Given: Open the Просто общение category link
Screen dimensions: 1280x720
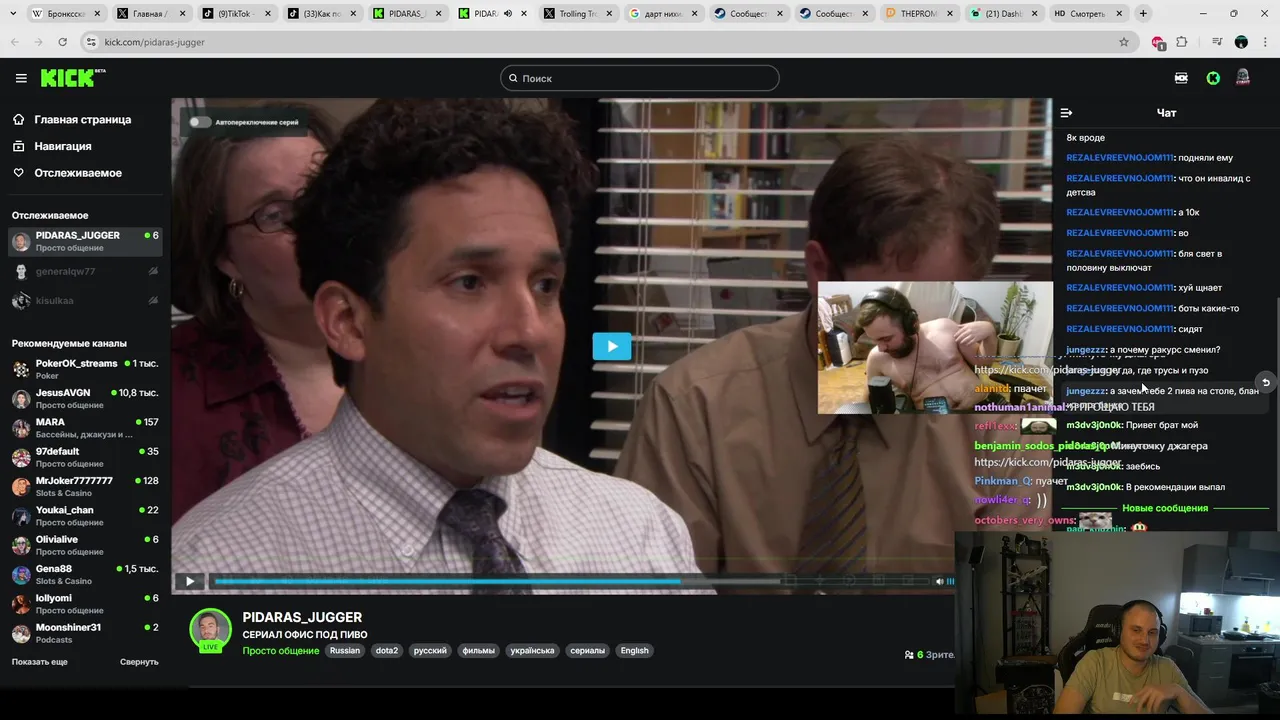Looking at the screenshot, I should click(x=281, y=651).
